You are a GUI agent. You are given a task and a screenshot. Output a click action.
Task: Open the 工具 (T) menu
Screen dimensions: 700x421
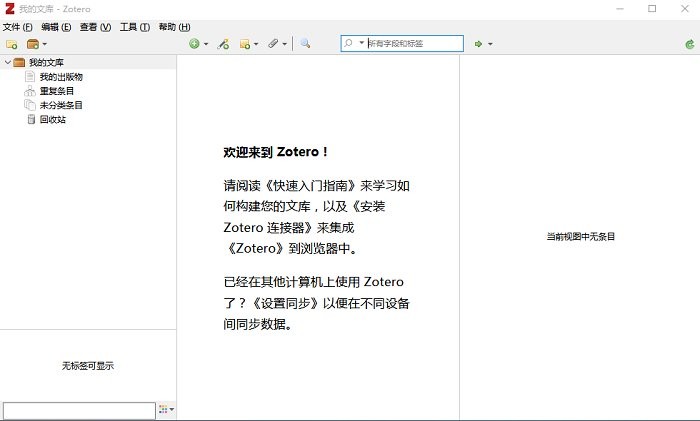coord(134,27)
